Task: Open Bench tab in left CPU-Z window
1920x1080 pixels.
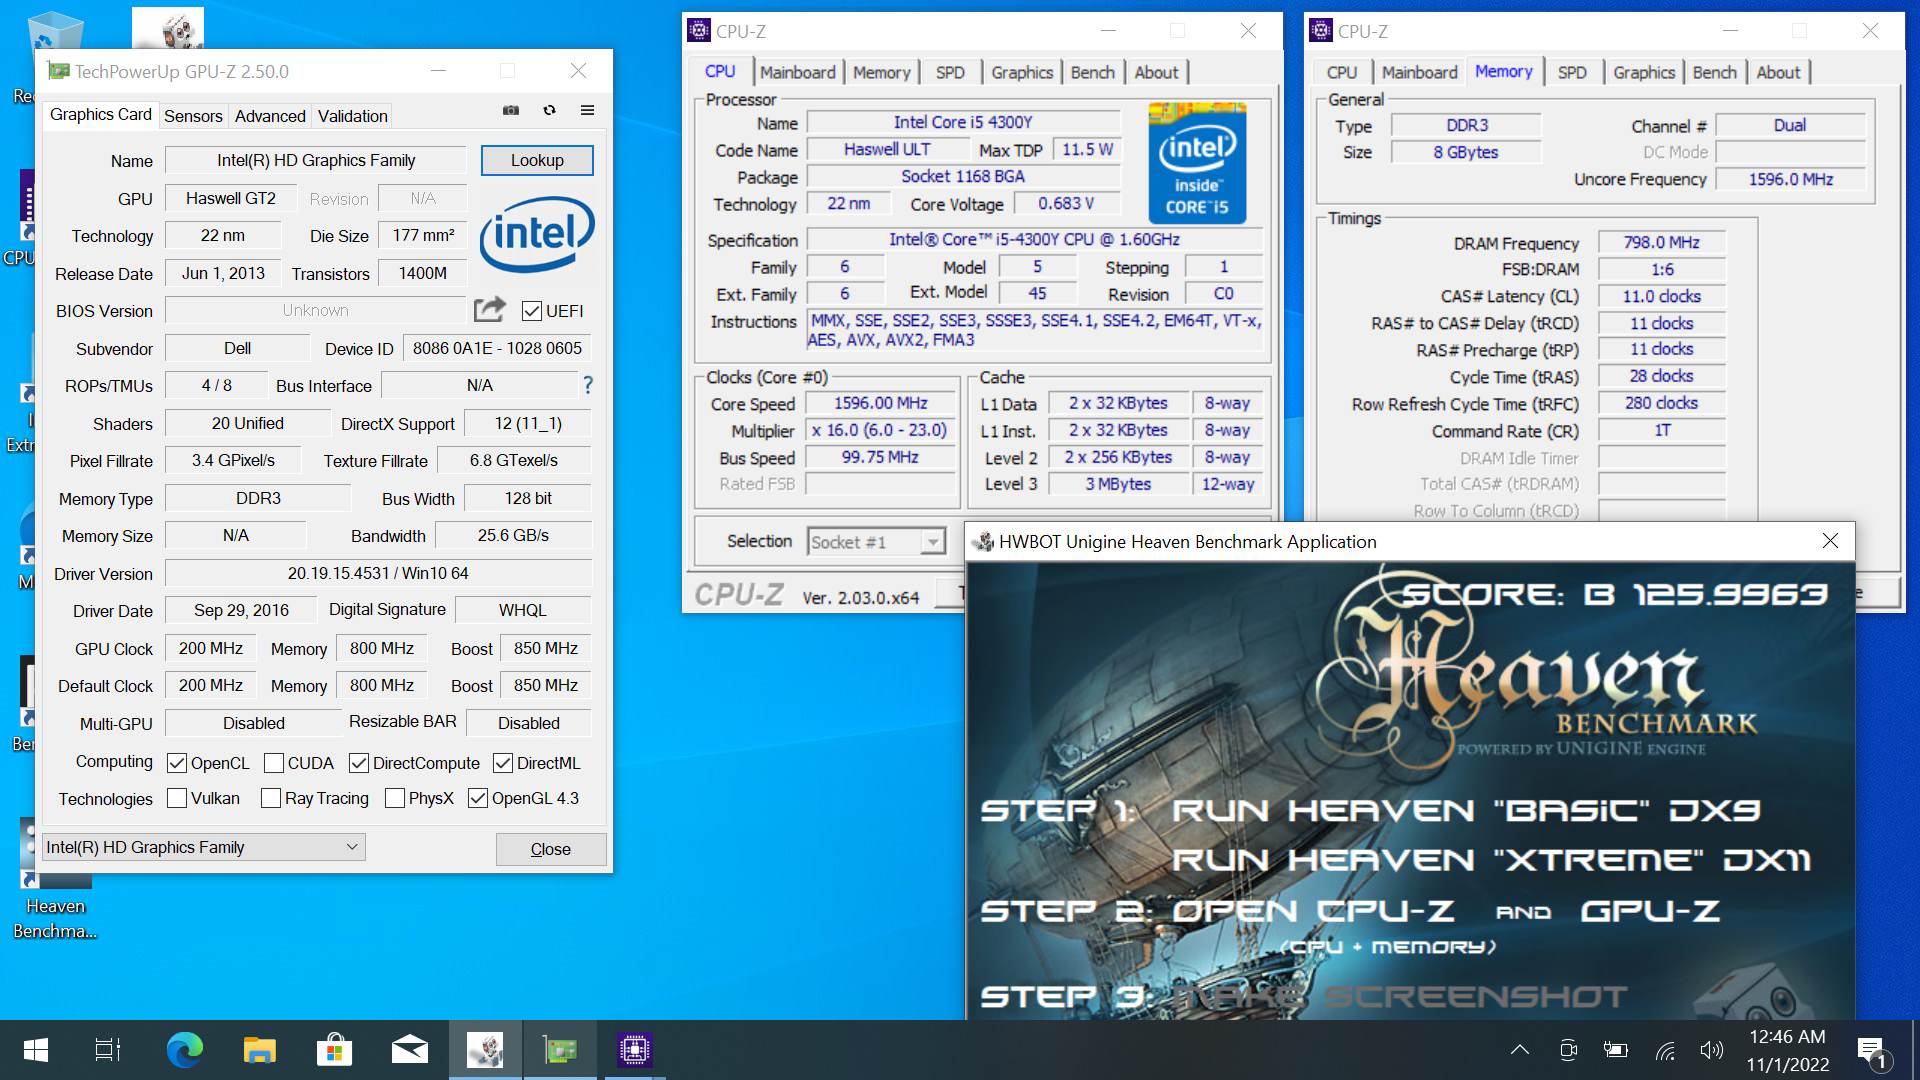Action: click(x=1092, y=72)
